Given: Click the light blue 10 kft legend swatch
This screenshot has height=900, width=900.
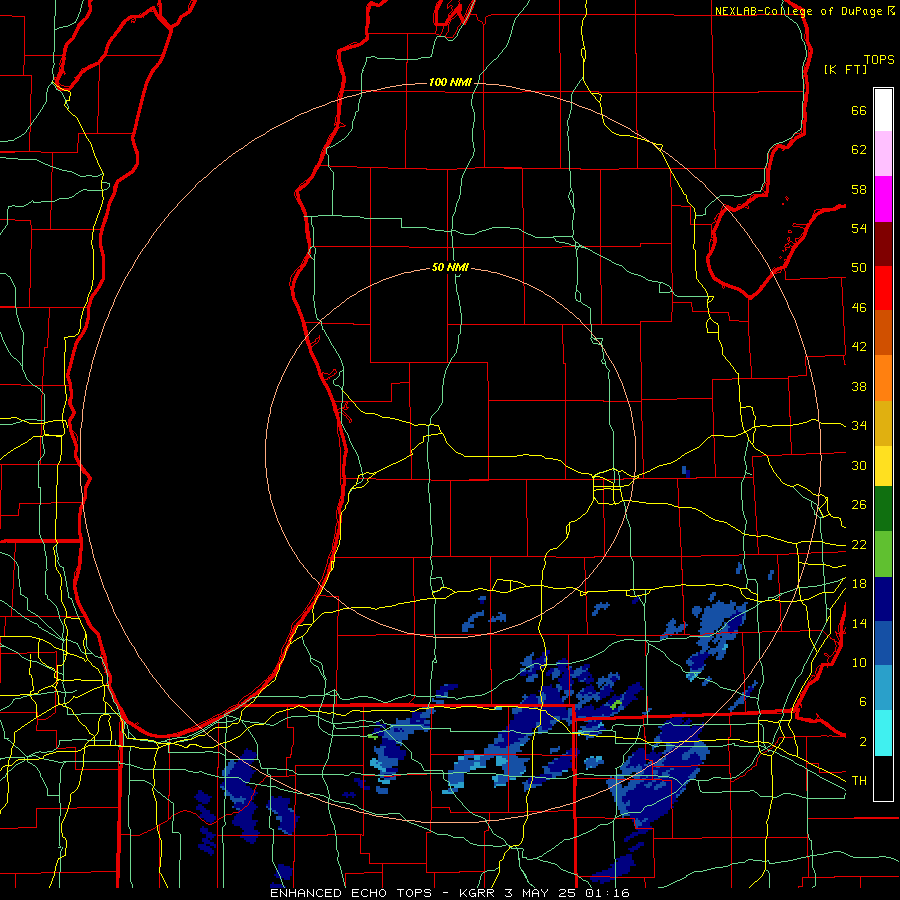Looking at the screenshot, I should click(883, 688).
